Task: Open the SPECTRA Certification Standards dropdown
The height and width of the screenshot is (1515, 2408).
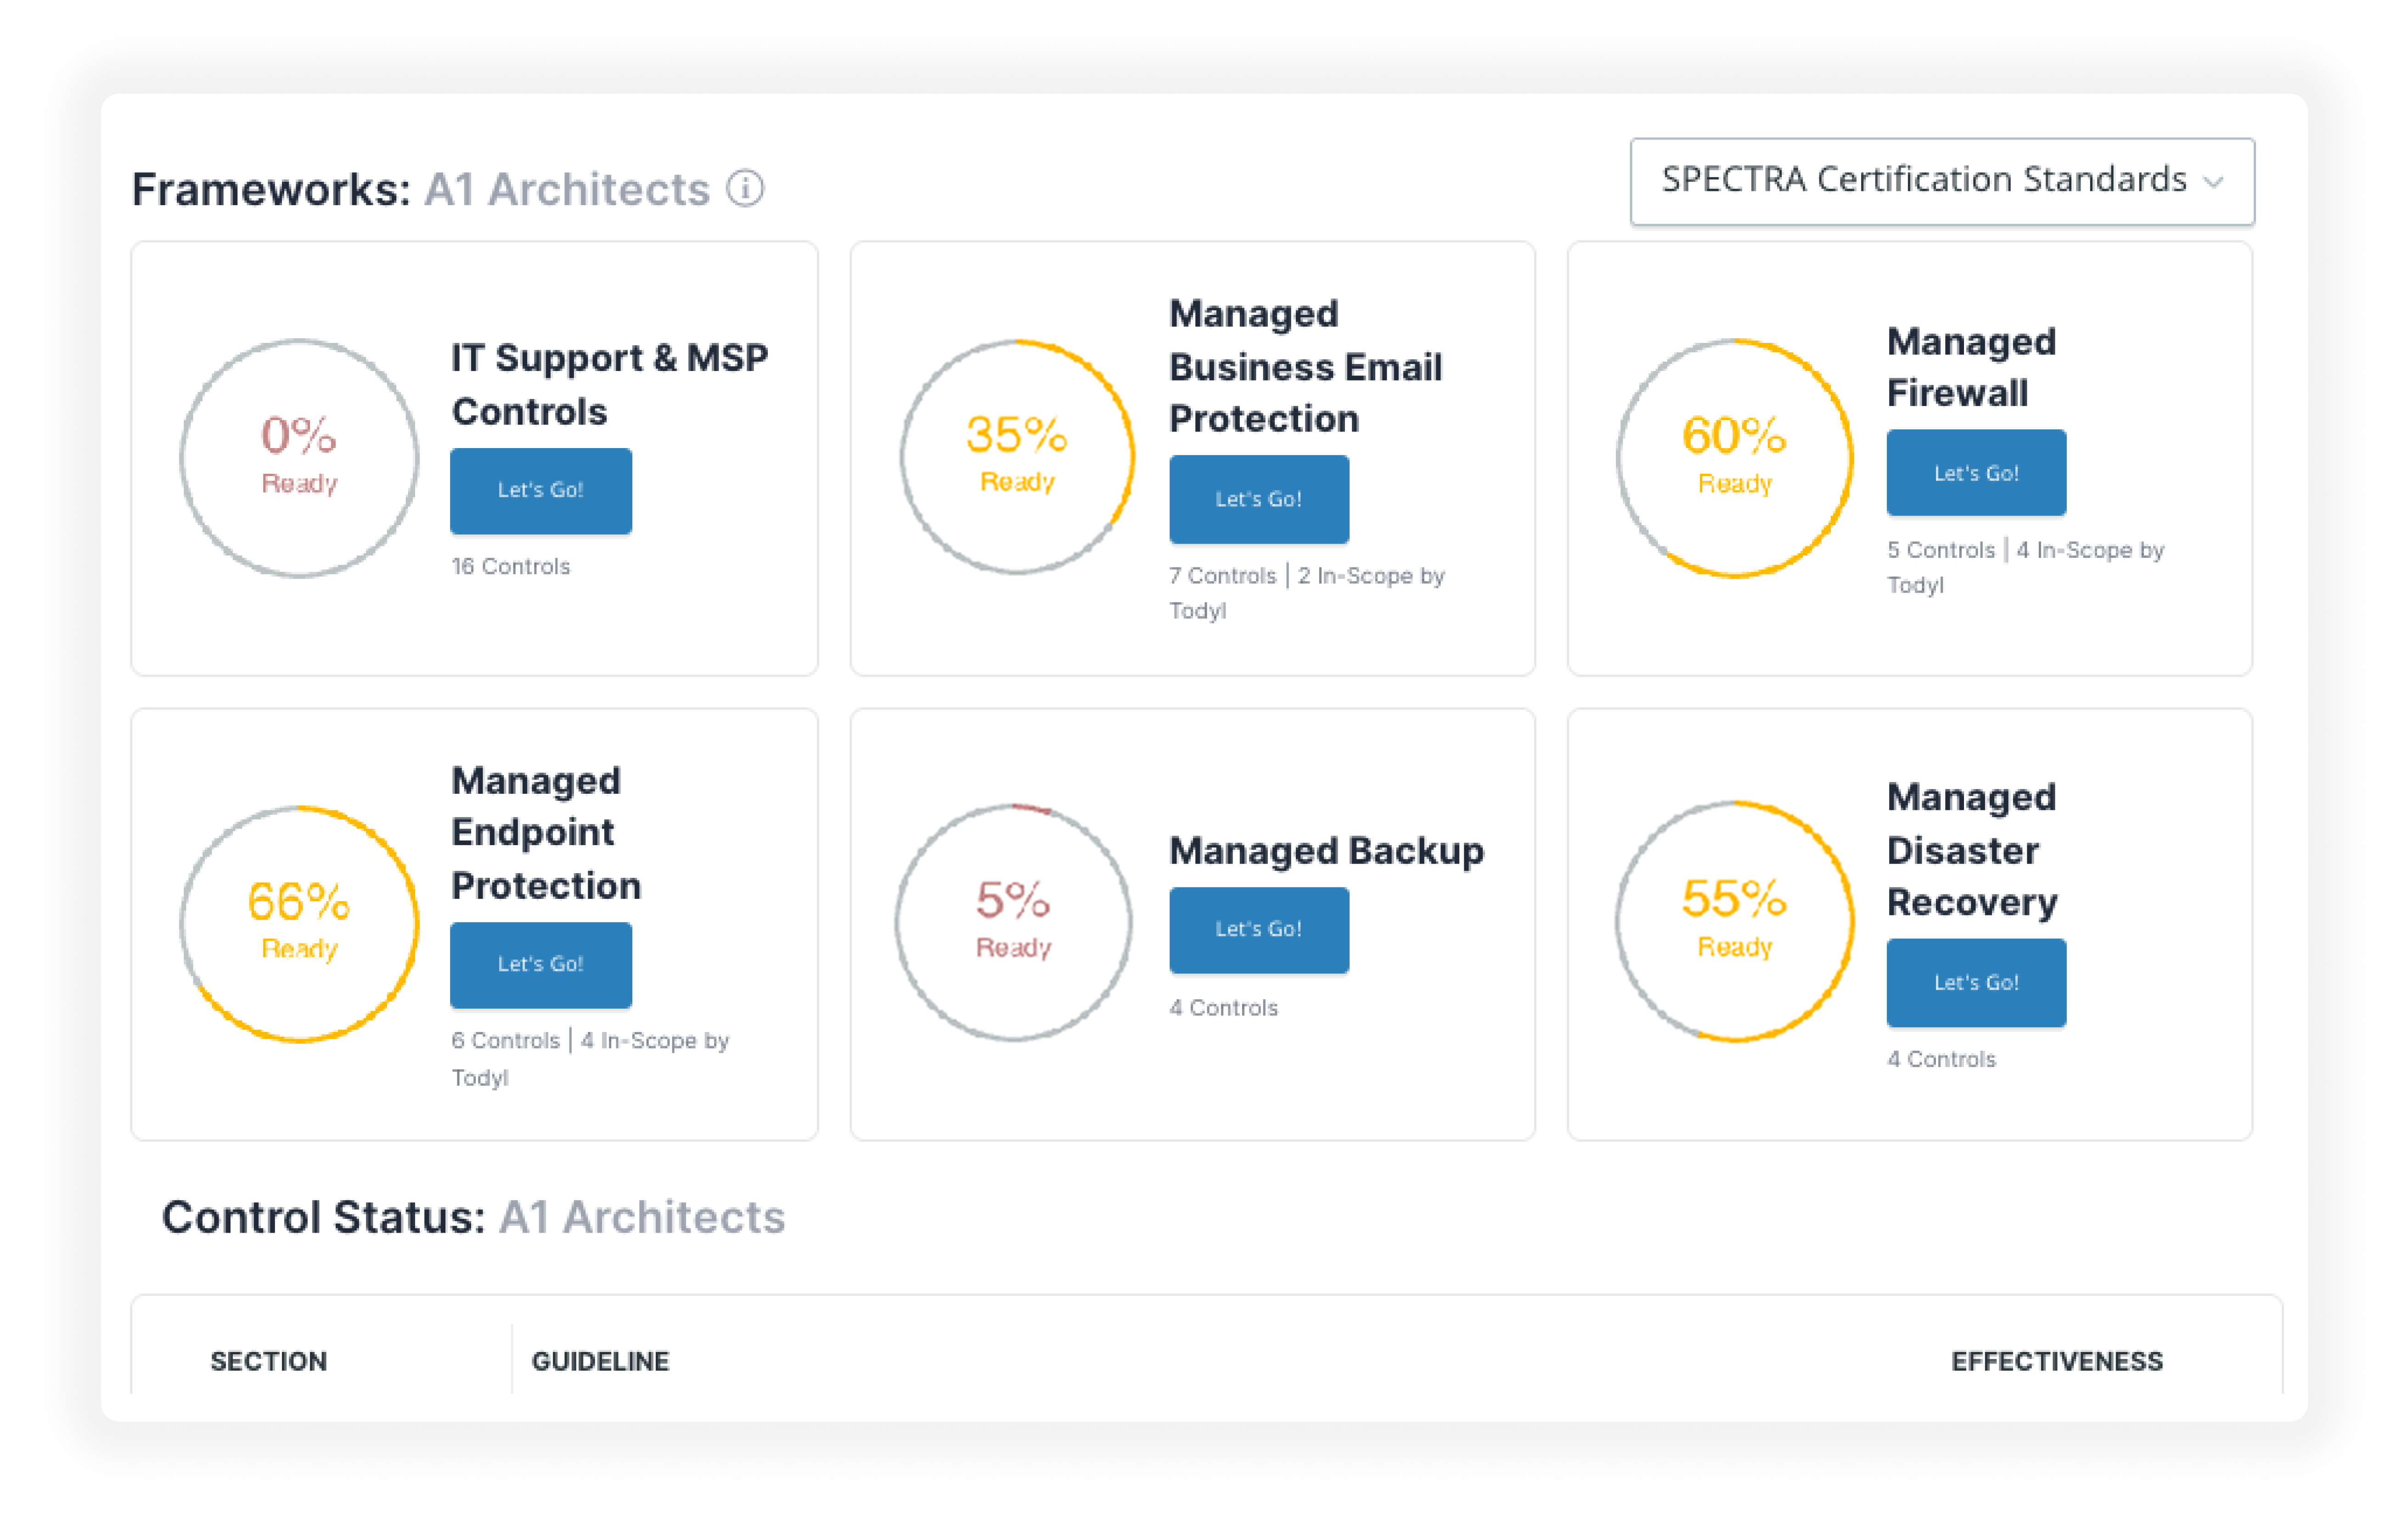Action: [x=1941, y=181]
